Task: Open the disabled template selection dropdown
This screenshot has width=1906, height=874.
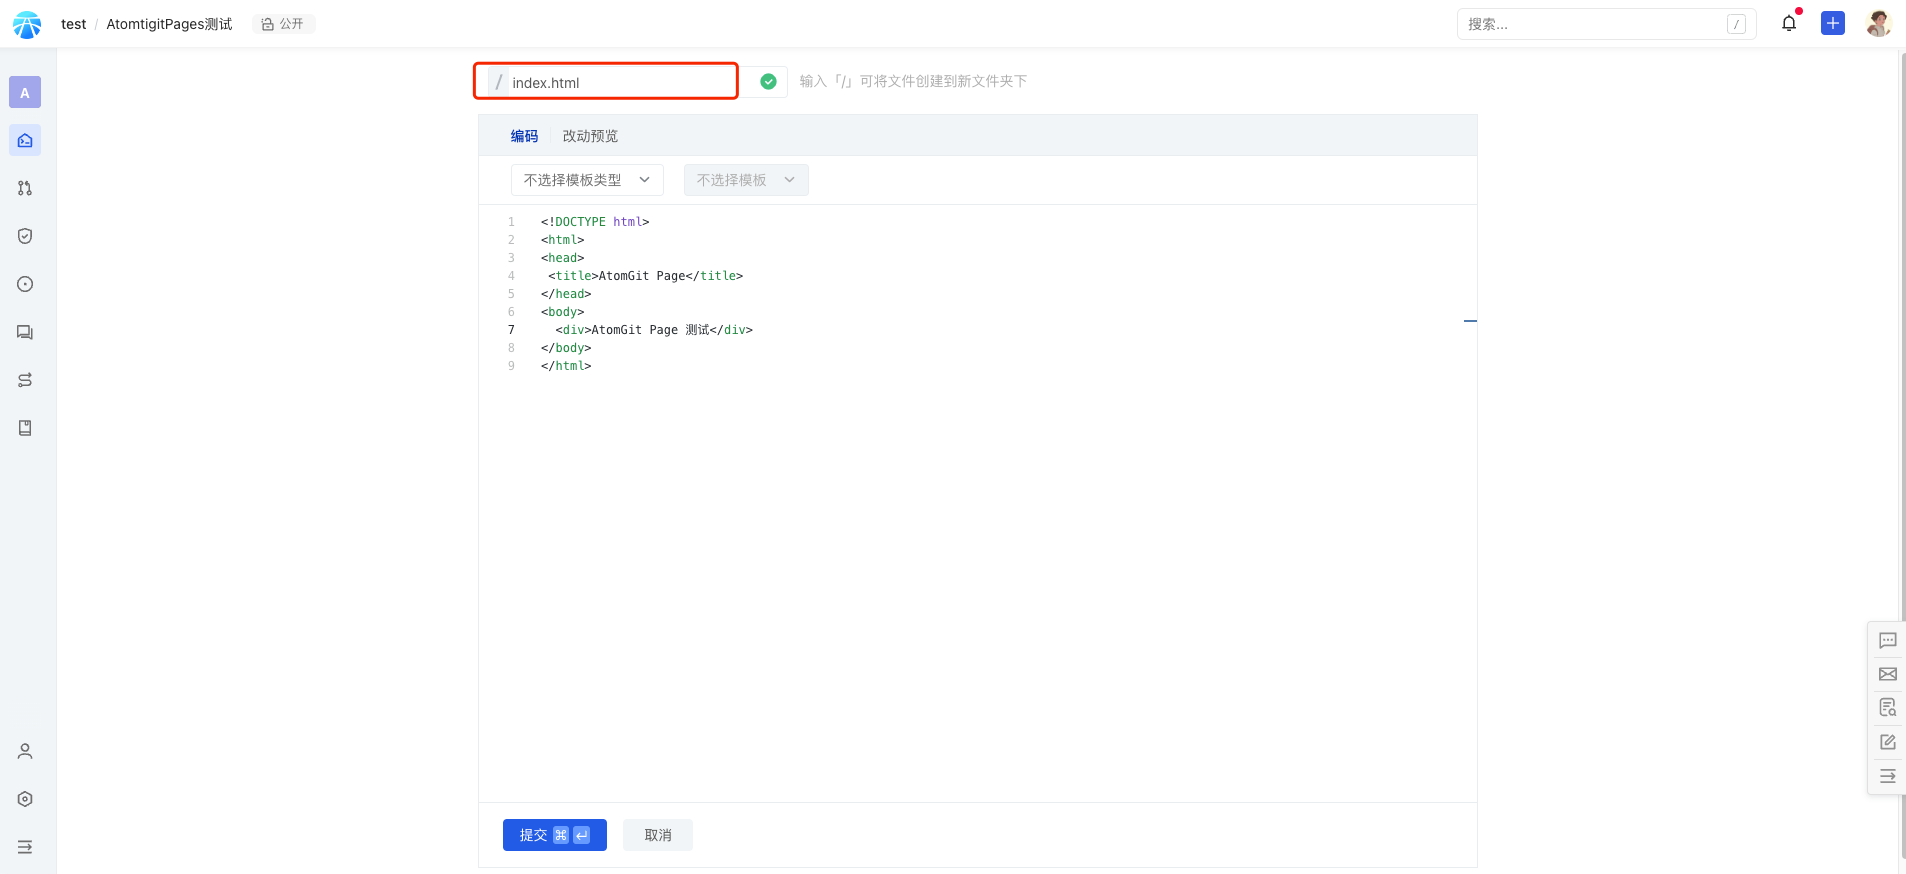Action: [746, 180]
